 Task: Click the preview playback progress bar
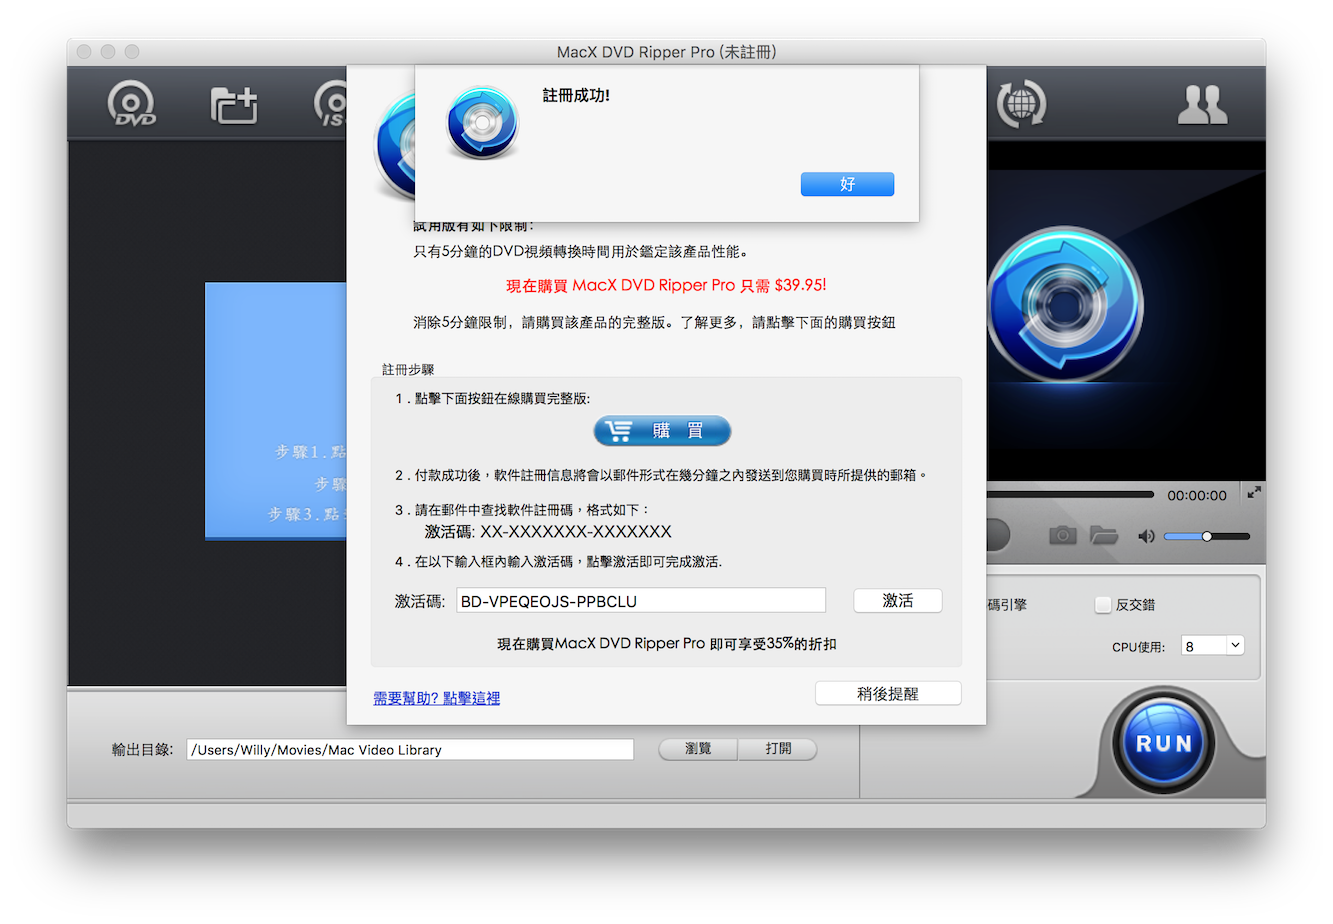click(x=1070, y=494)
